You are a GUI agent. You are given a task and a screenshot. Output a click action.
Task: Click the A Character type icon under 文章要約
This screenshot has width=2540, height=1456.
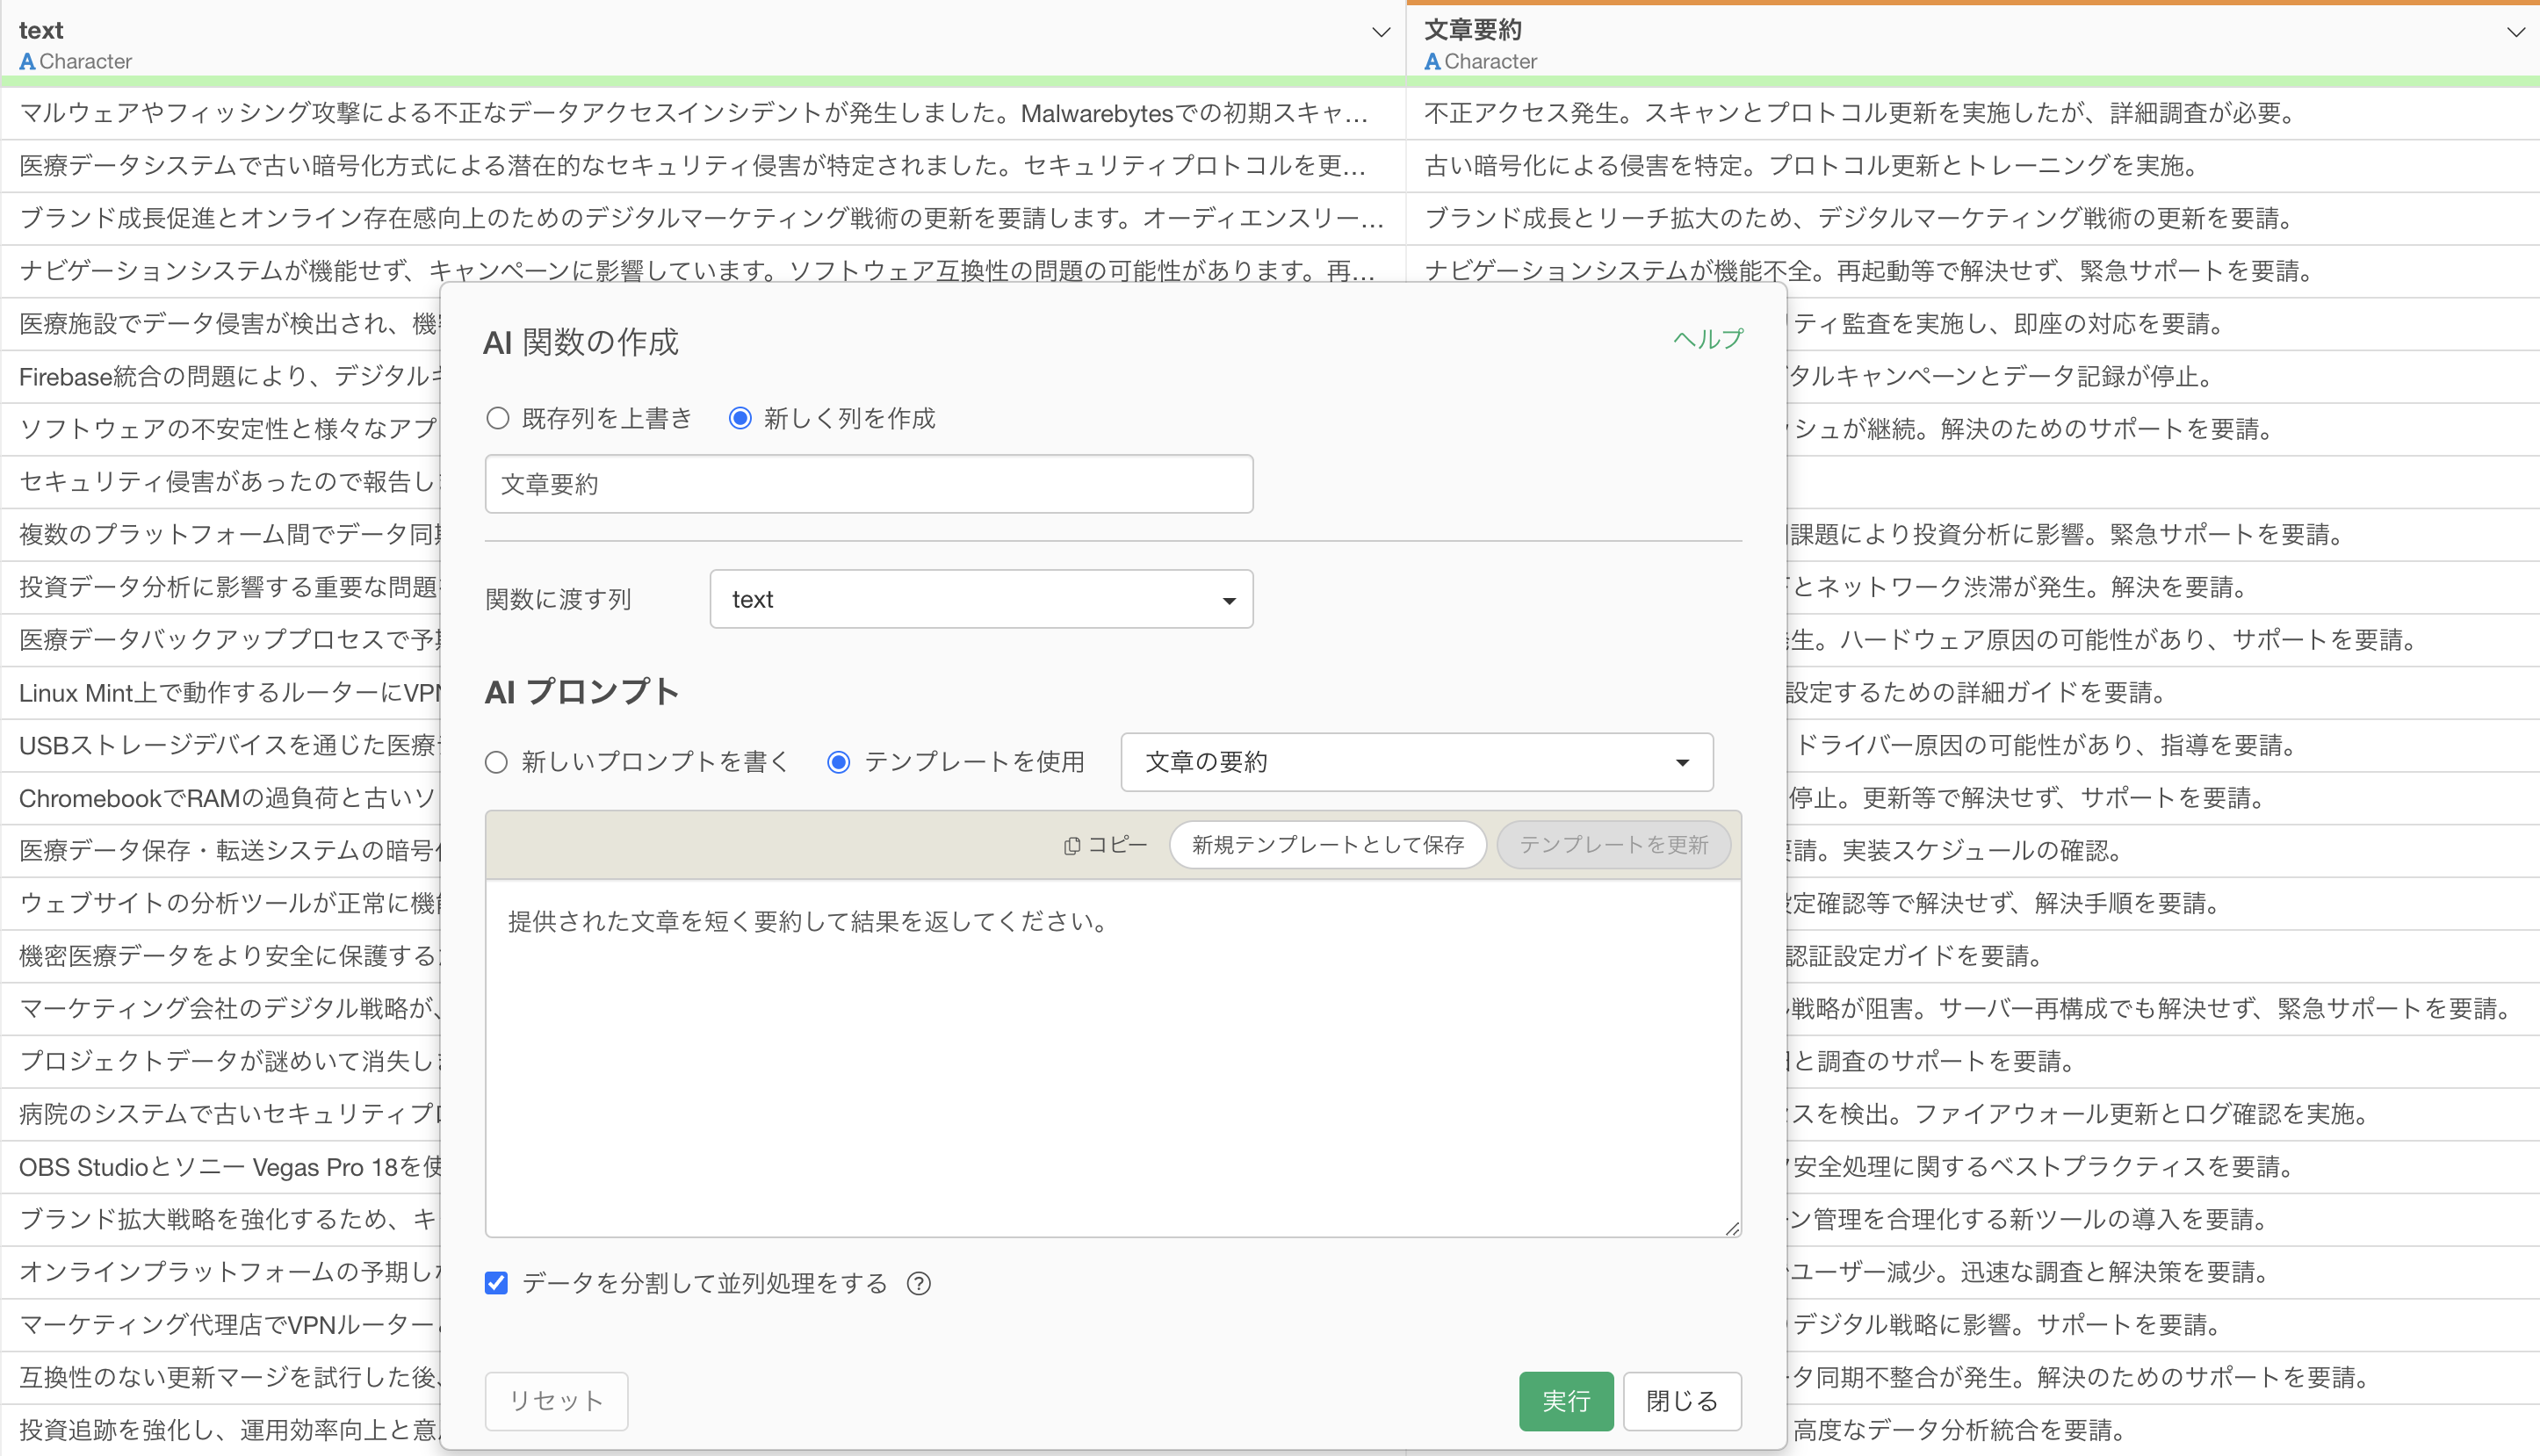point(1432,62)
